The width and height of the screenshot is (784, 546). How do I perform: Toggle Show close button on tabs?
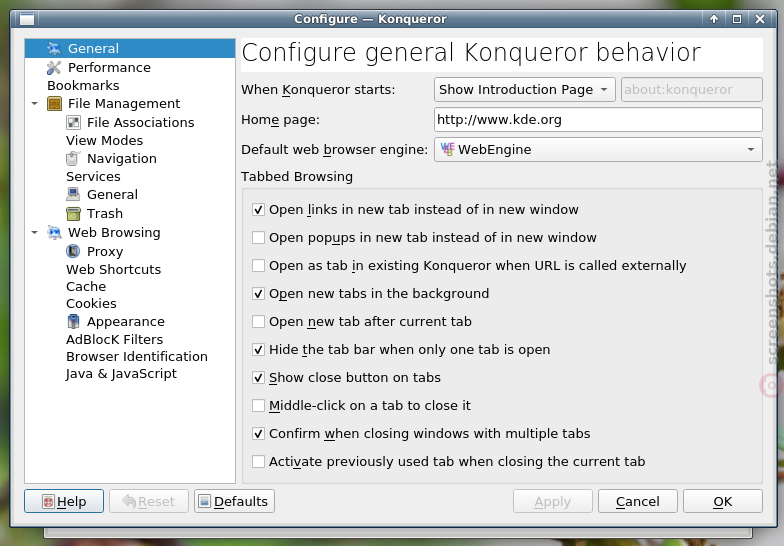pos(258,378)
